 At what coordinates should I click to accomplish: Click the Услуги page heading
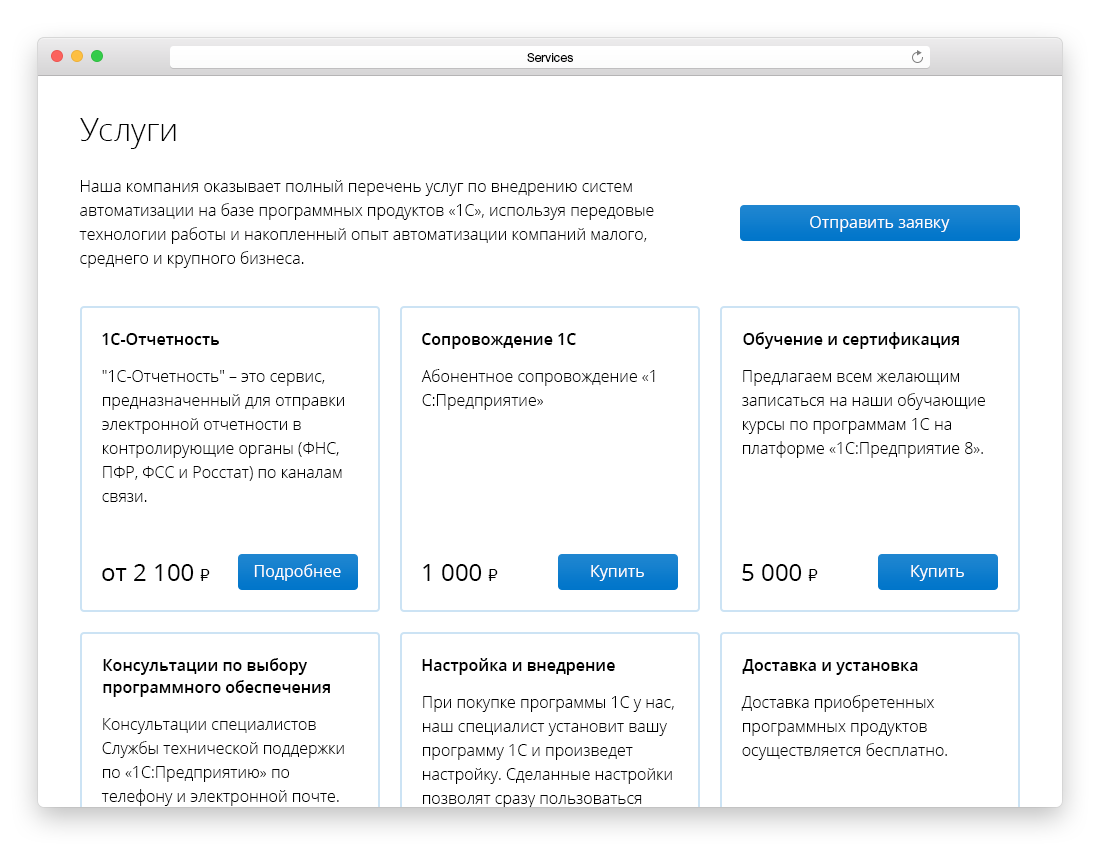tap(128, 131)
